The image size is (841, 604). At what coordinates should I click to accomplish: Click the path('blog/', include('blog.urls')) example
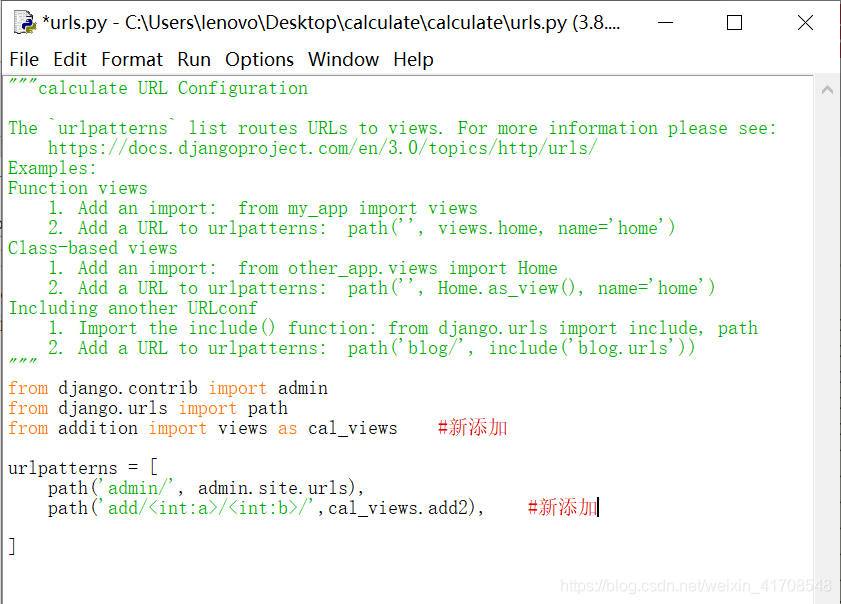click(521, 349)
